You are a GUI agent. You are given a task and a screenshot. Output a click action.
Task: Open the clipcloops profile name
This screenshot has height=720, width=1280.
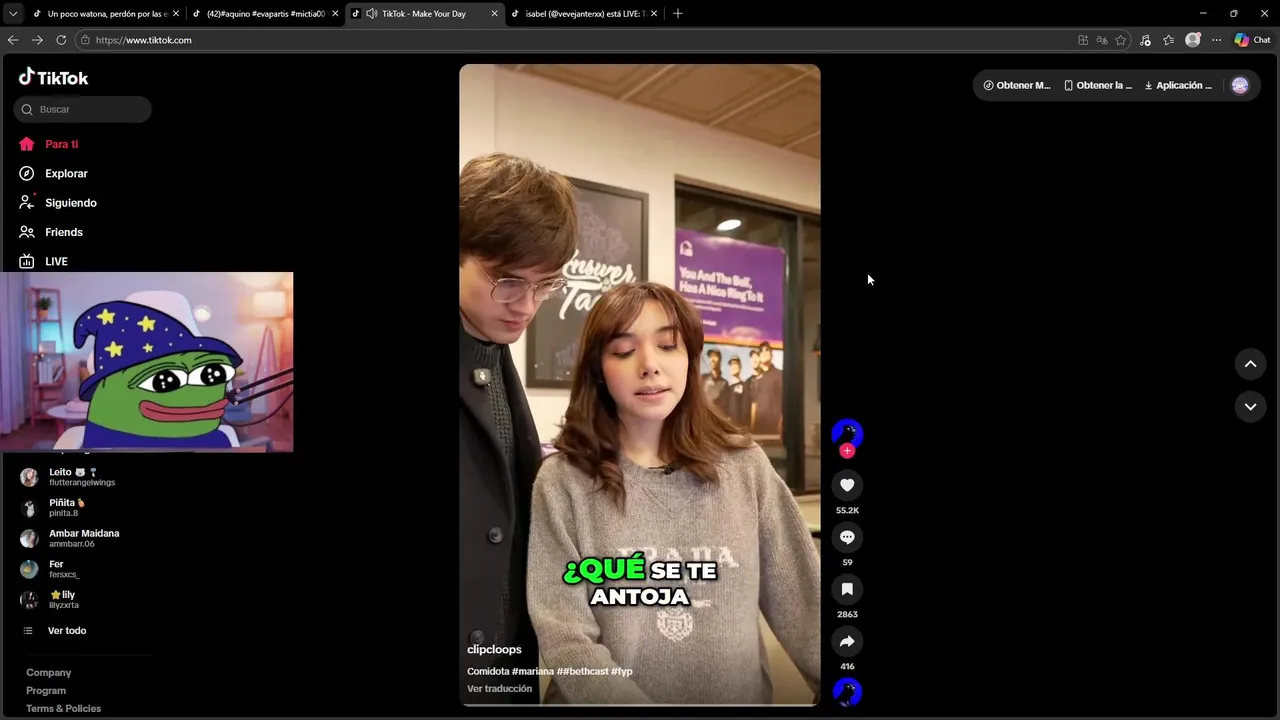[494, 649]
